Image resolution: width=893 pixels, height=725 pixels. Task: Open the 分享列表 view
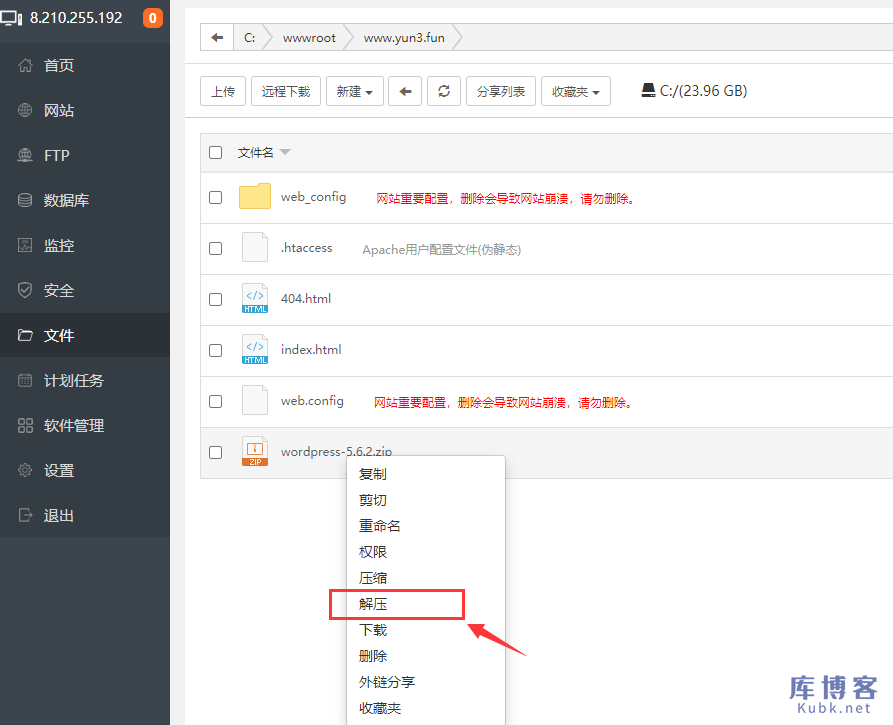click(500, 90)
